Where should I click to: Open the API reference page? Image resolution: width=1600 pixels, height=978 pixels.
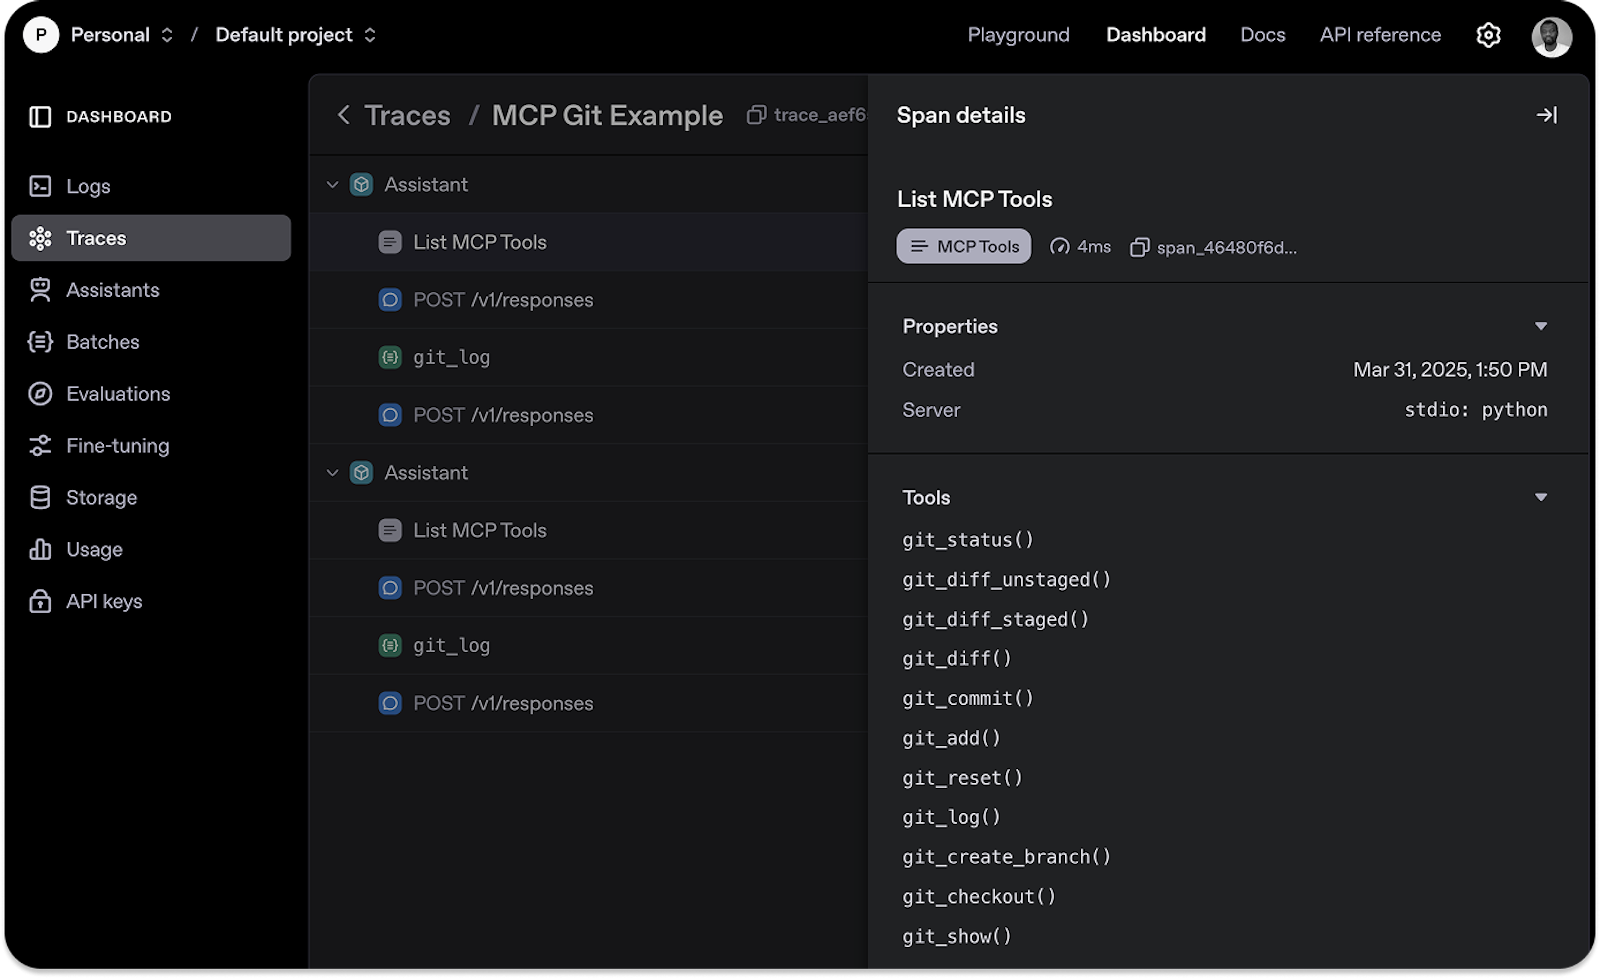(x=1380, y=34)
